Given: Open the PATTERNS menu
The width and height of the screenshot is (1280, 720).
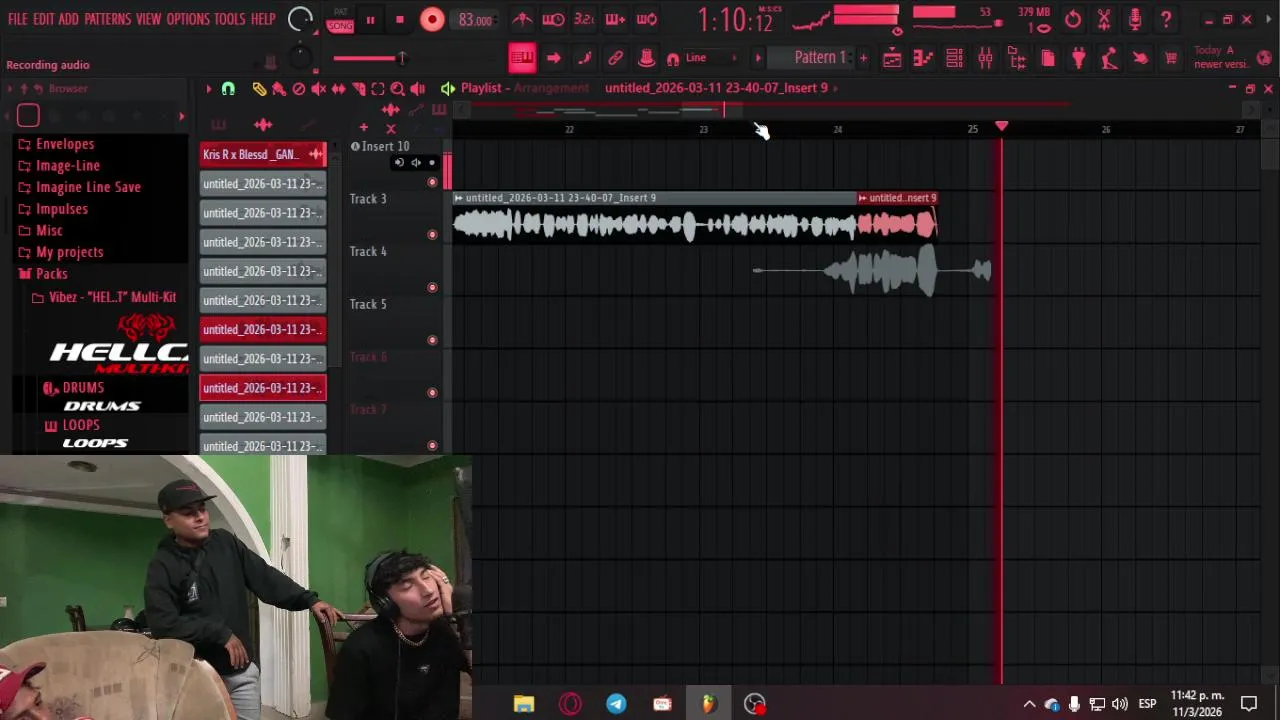Looking at the screenshot, I should click(107, 19).
